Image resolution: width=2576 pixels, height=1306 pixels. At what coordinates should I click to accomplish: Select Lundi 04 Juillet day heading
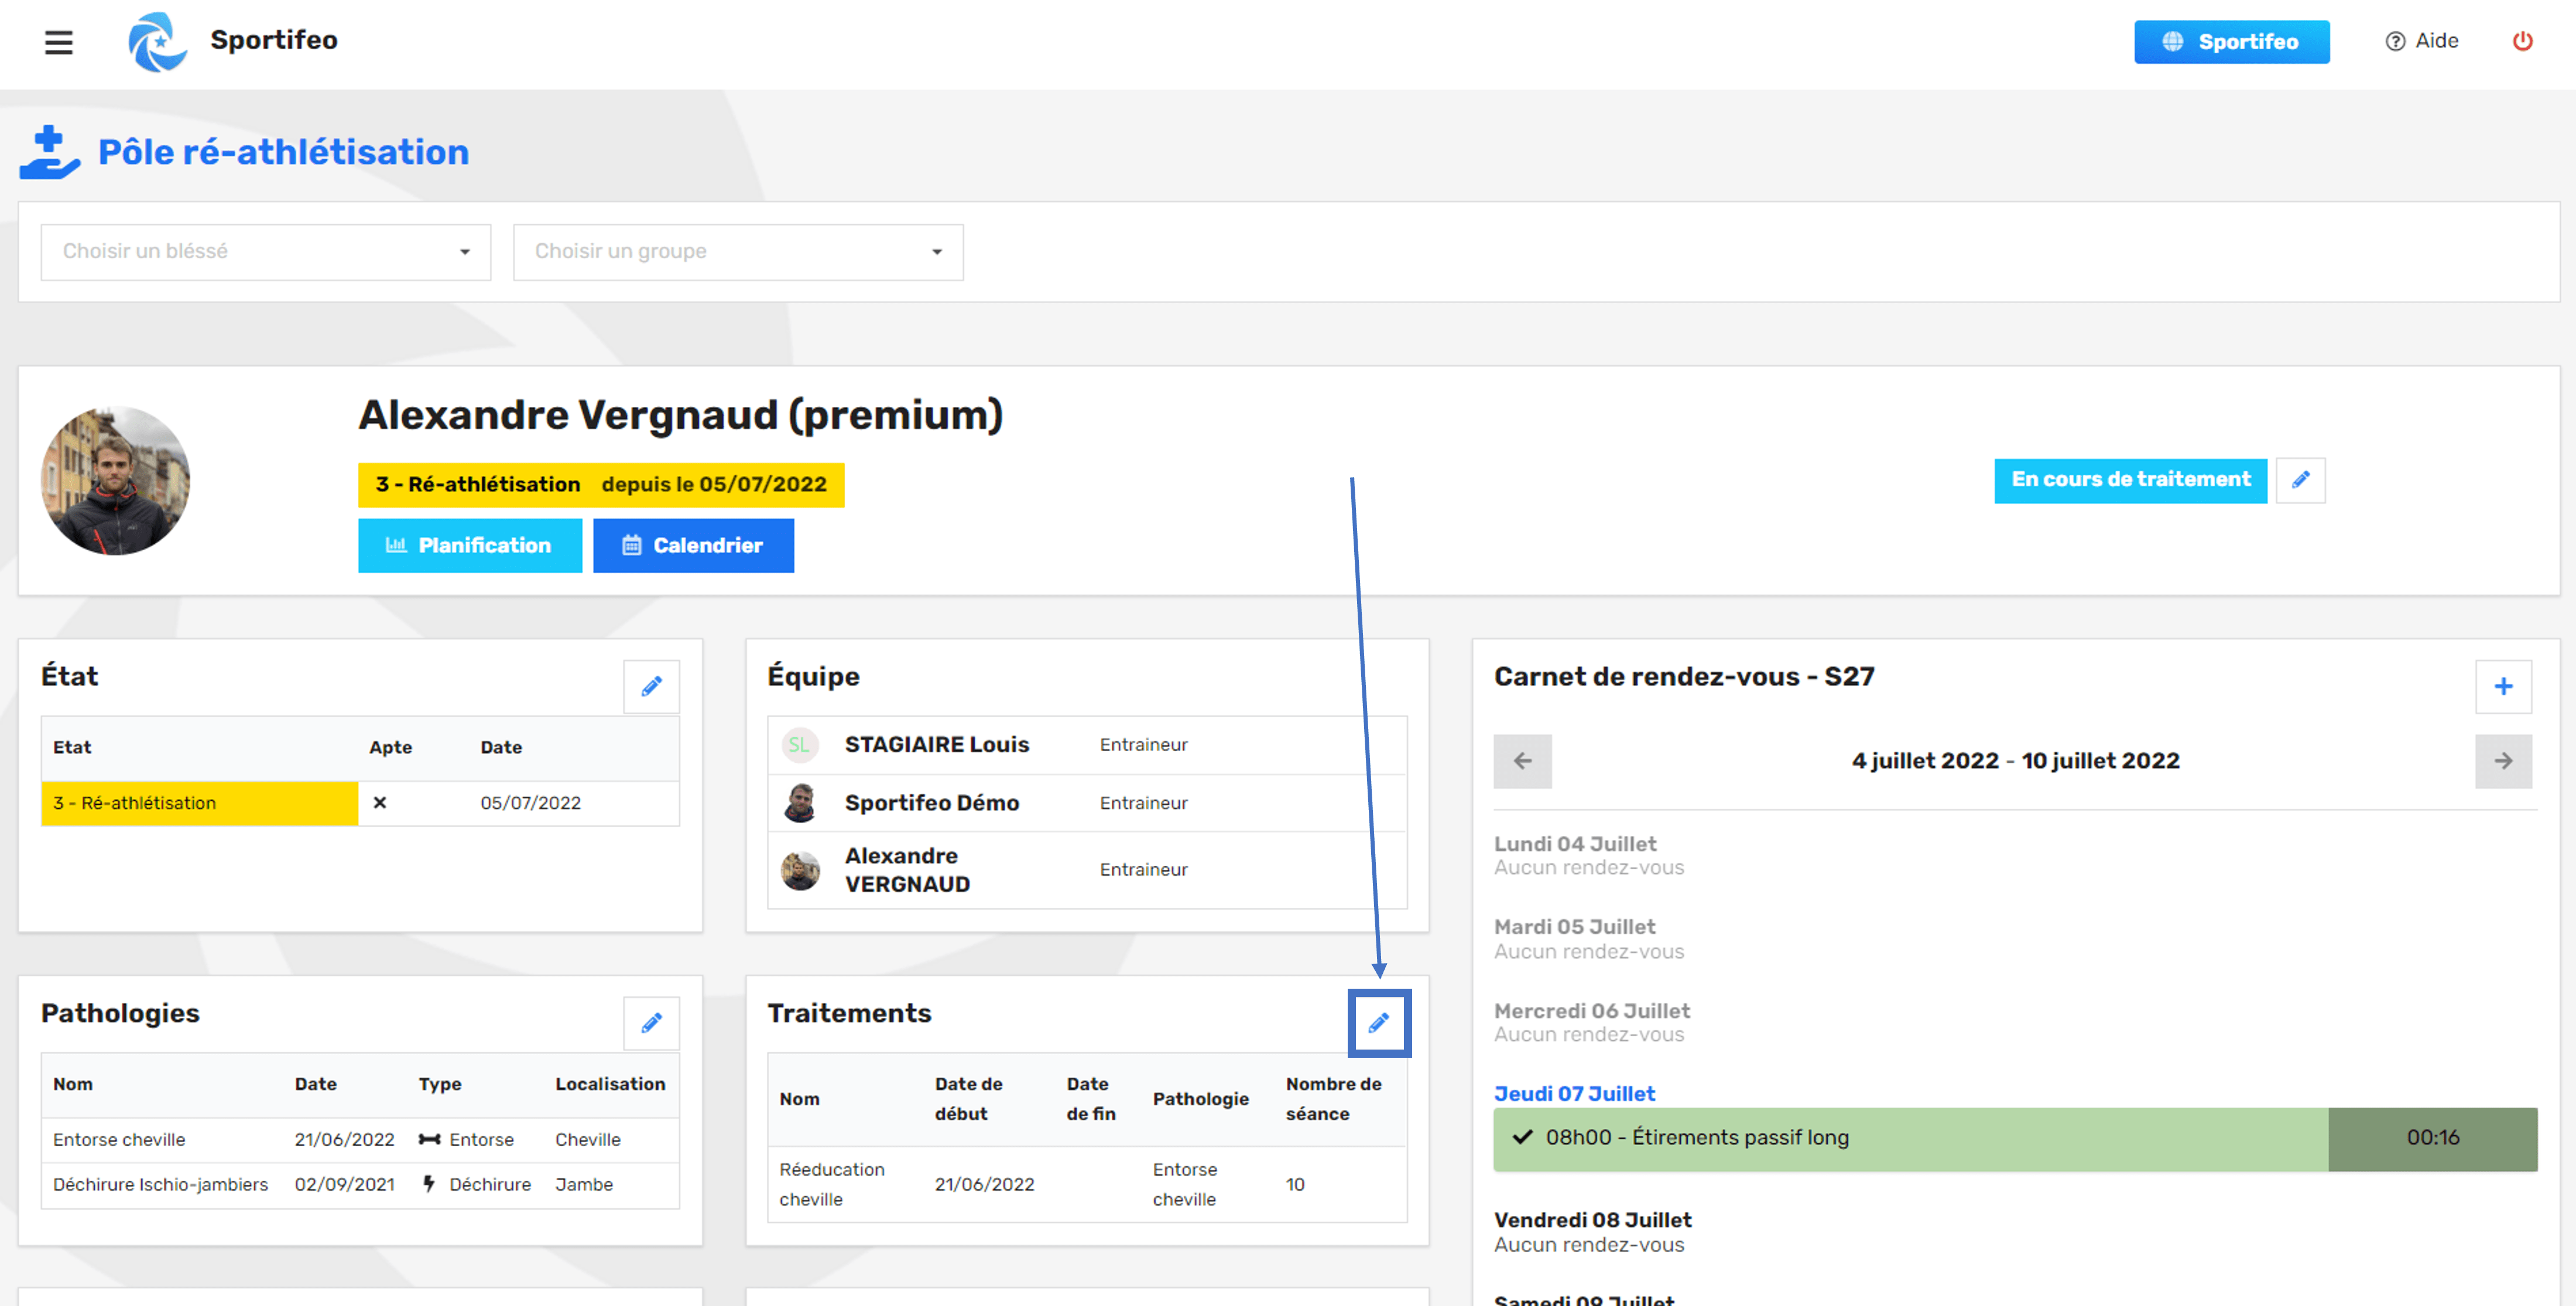click(x=1575, y=844)
